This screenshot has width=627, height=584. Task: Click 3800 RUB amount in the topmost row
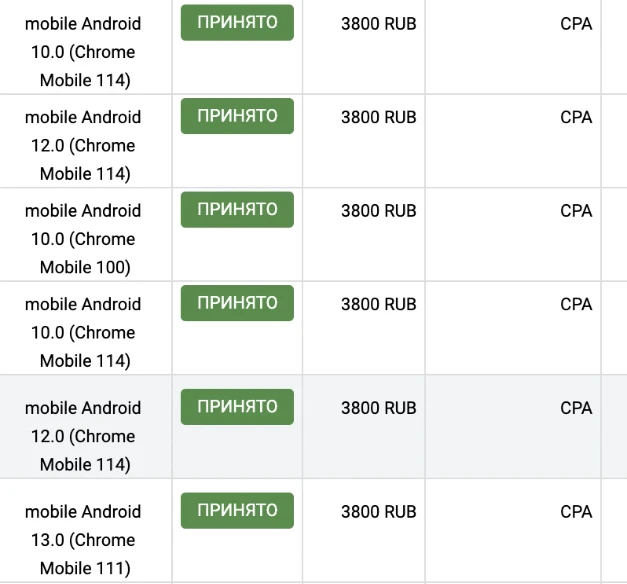click(x=379, y=24)
